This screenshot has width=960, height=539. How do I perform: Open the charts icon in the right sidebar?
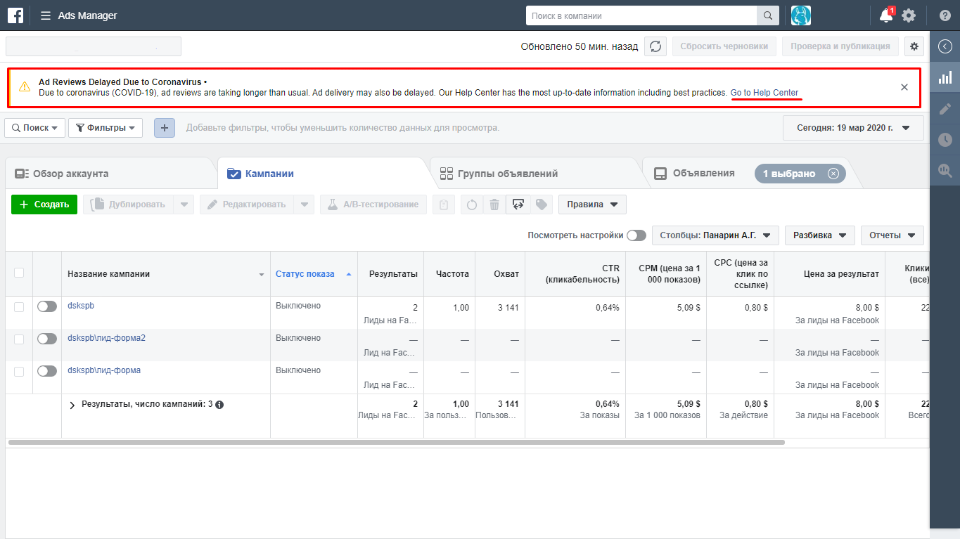[945, 77]
